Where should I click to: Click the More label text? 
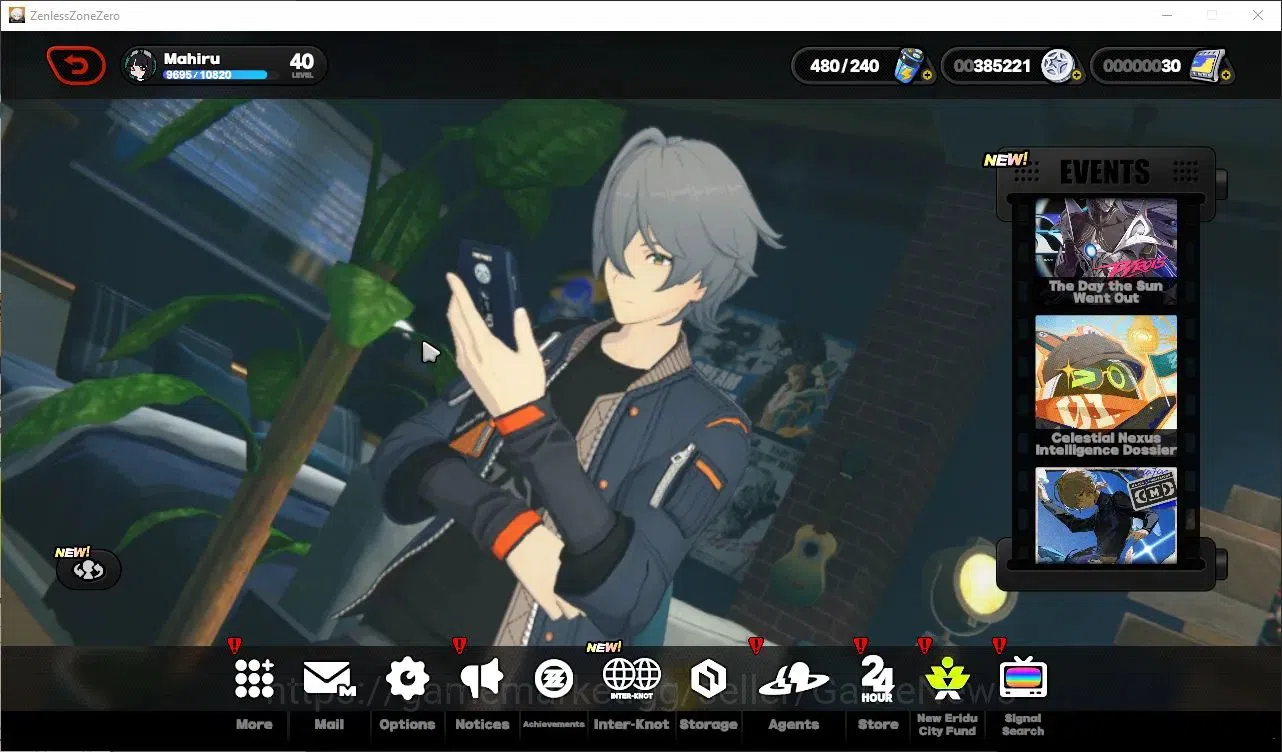coord(254,724)
